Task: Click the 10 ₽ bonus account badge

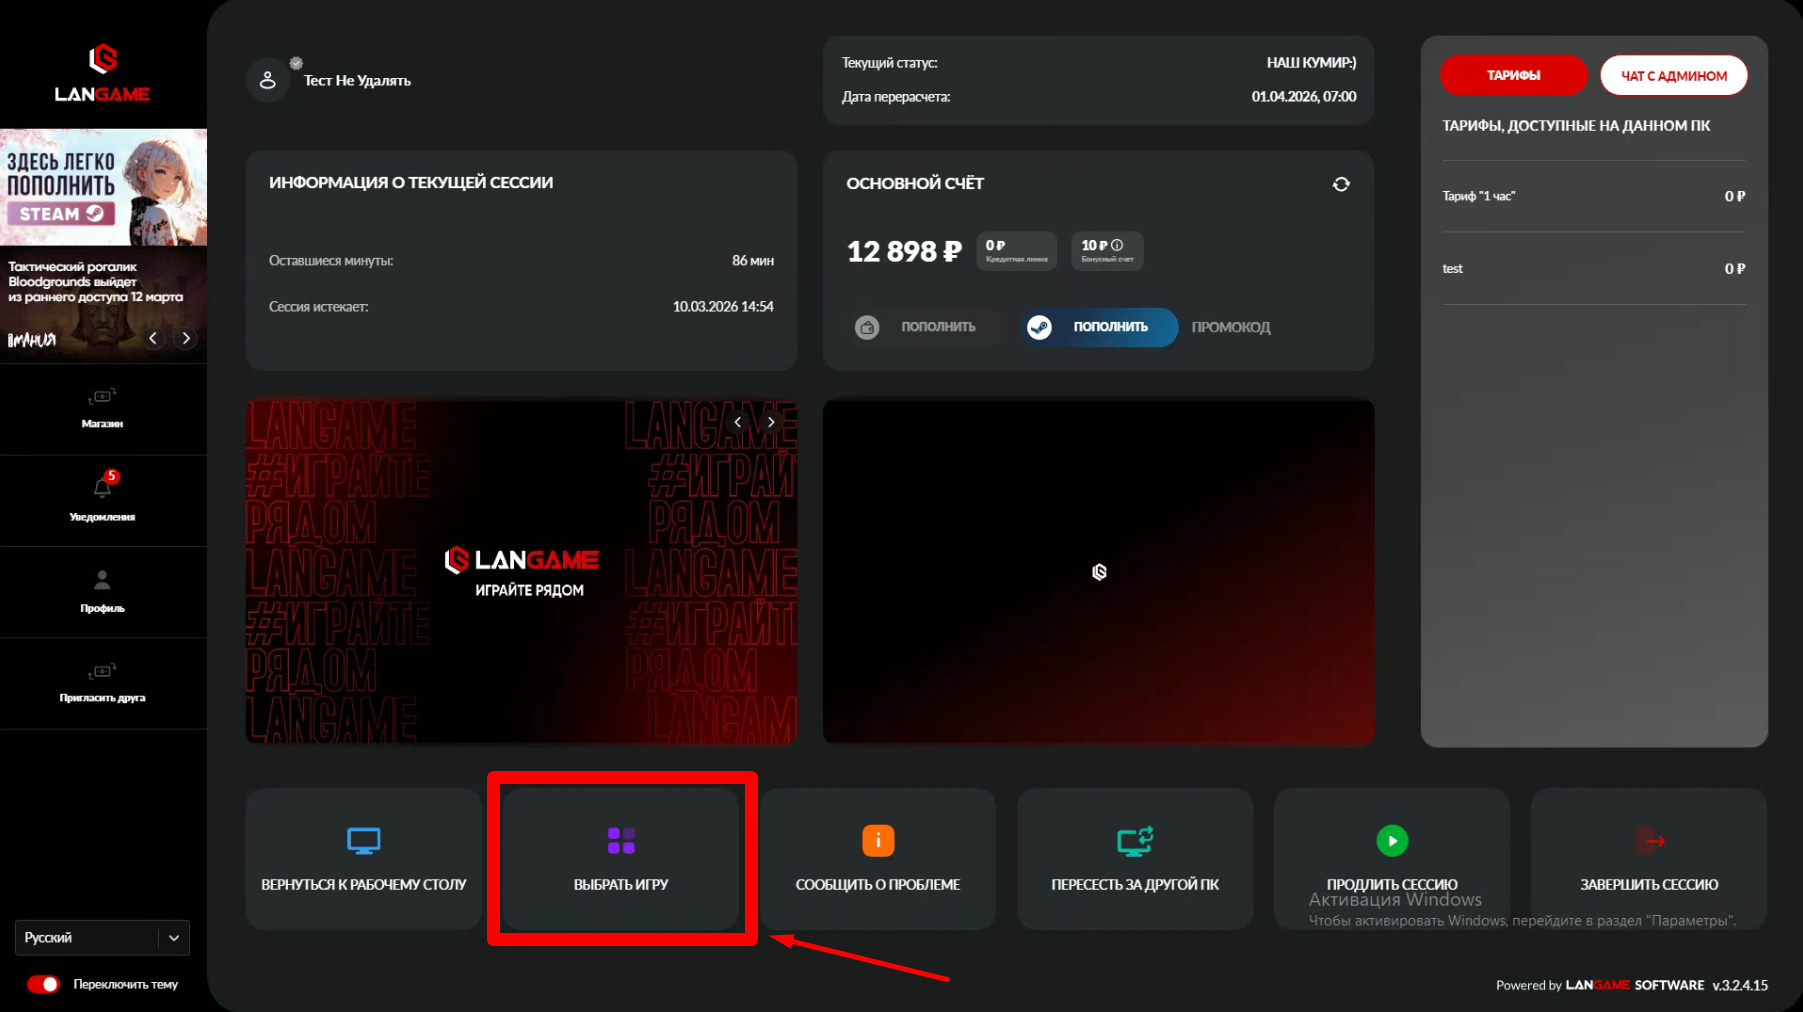Action: 1107,250
